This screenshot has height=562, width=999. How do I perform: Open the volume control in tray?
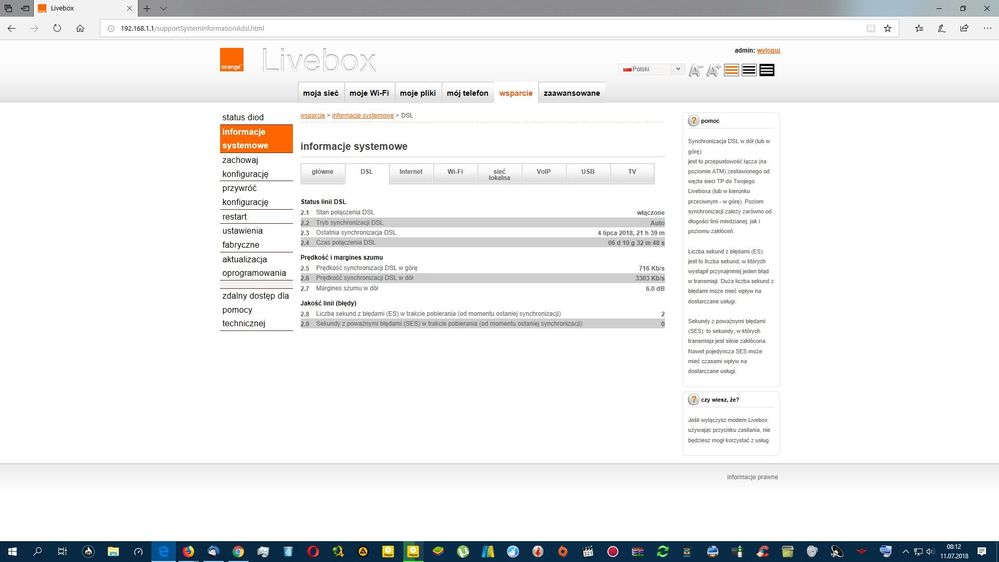click(930, 552)
